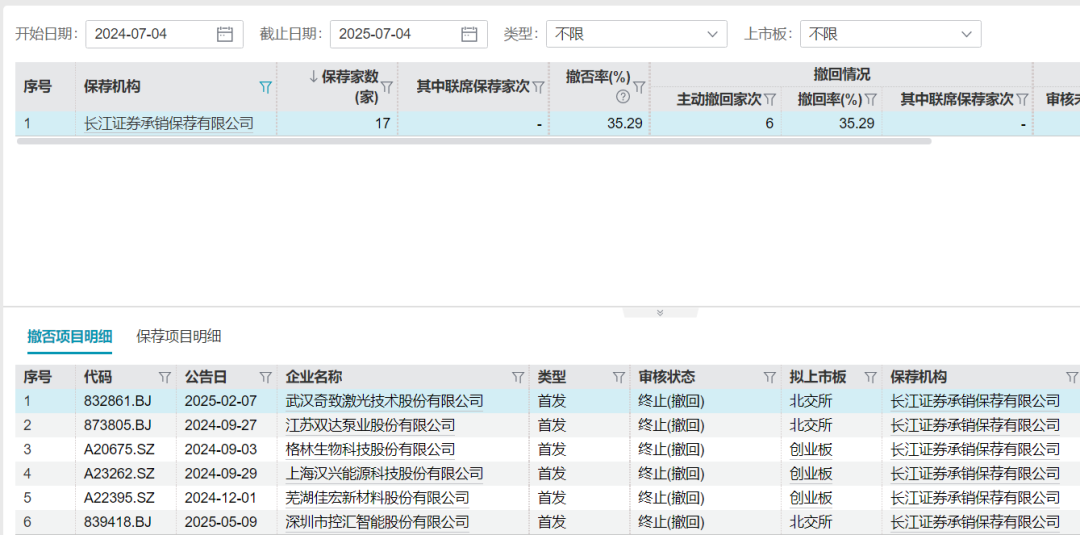Viewport: 1080px width, 535px height.
Task: Collapse the panel using the double-chevron divider handle
Action: (x=660, y=312)
